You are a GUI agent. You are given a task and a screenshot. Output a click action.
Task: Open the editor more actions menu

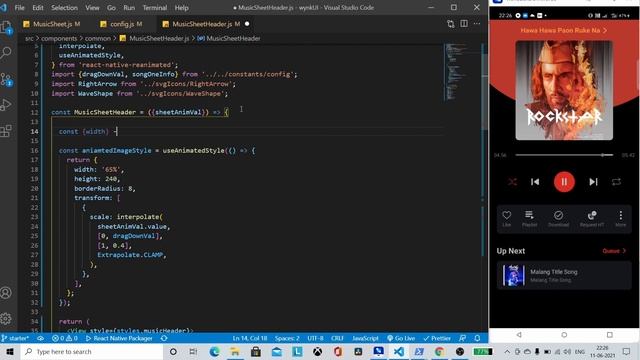click(477, 24)
